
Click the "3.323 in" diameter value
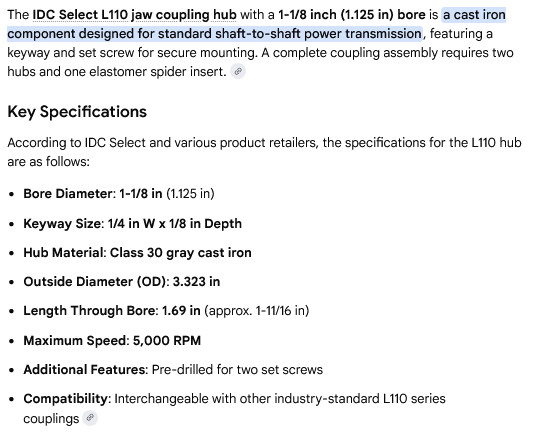[x=196, y=282]
